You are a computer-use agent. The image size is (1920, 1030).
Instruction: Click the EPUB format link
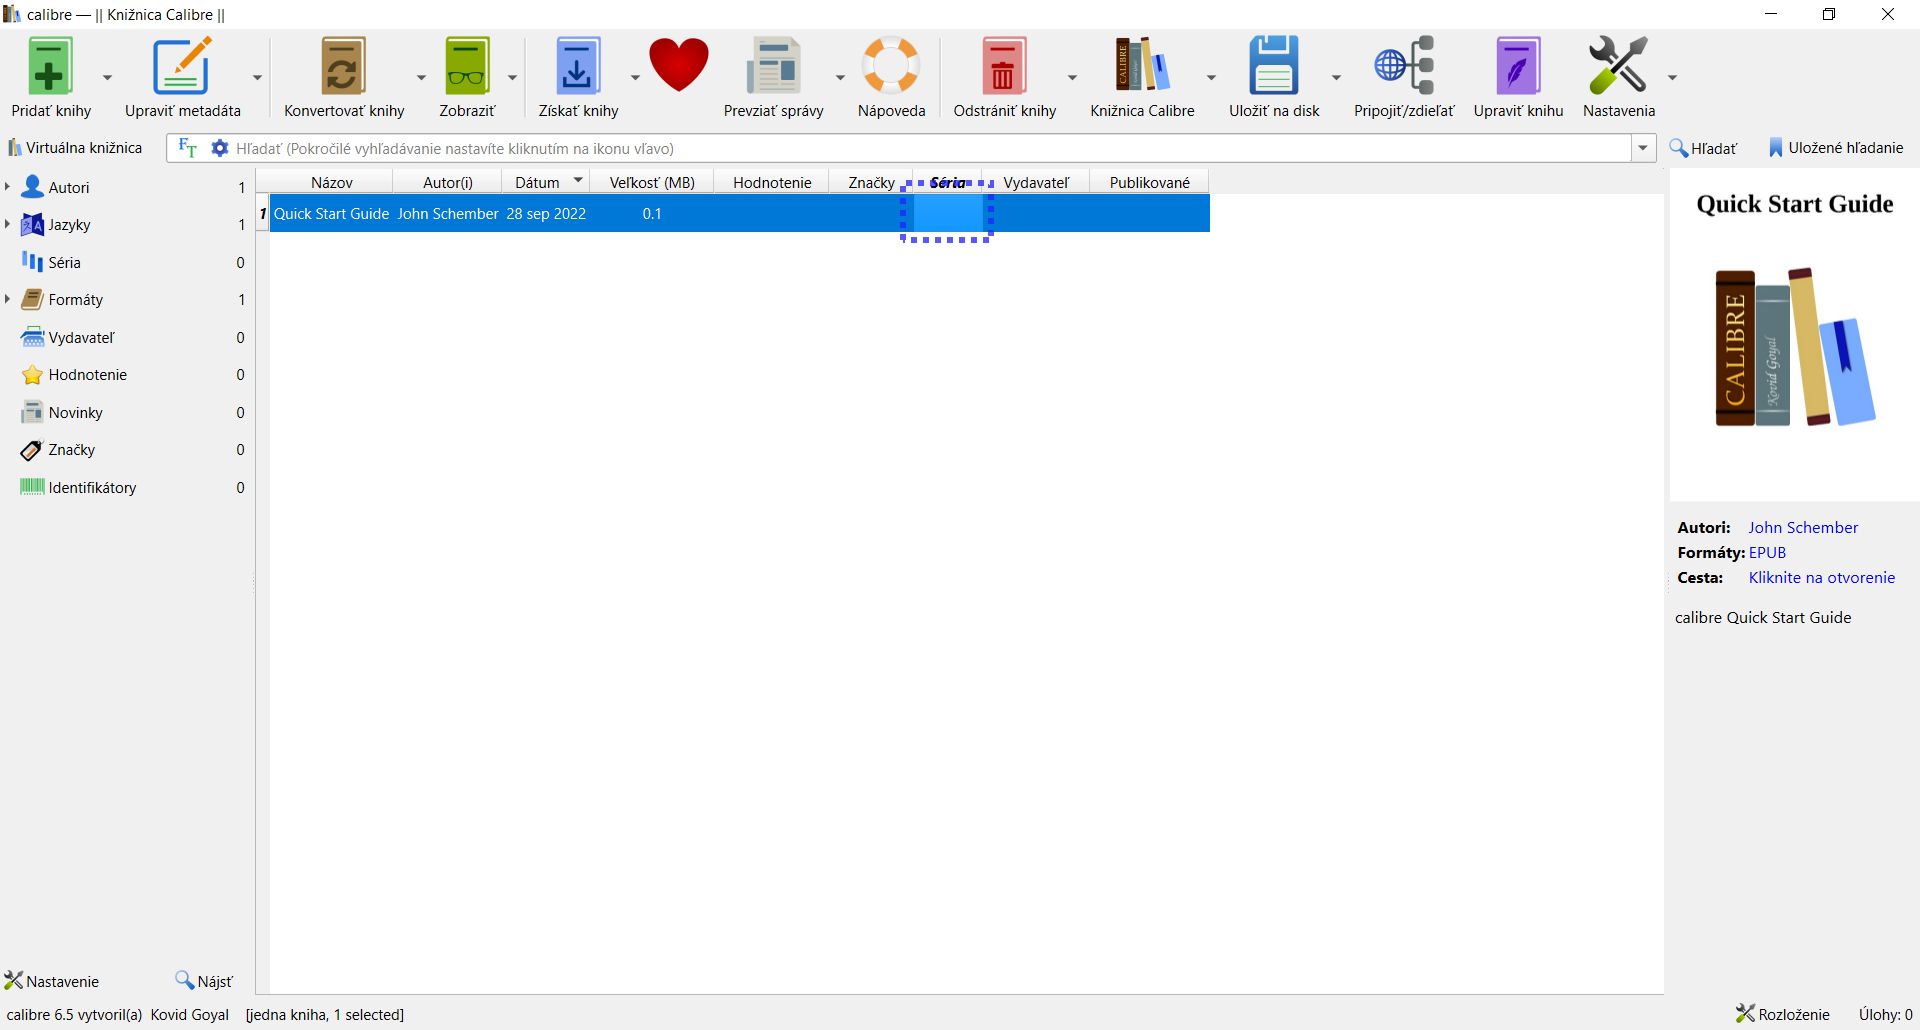pyautogui.click(x=1767, y=552)
